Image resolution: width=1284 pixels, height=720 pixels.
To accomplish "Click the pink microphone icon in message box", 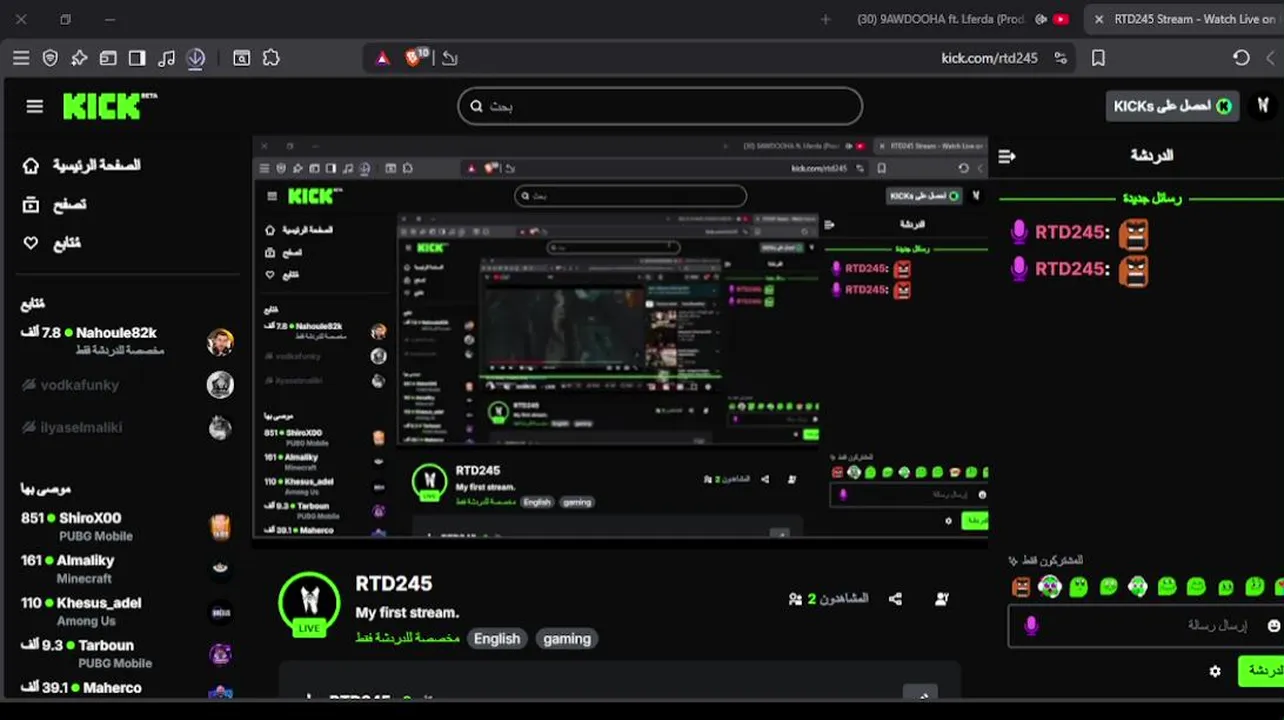I will click(1031, 626).
